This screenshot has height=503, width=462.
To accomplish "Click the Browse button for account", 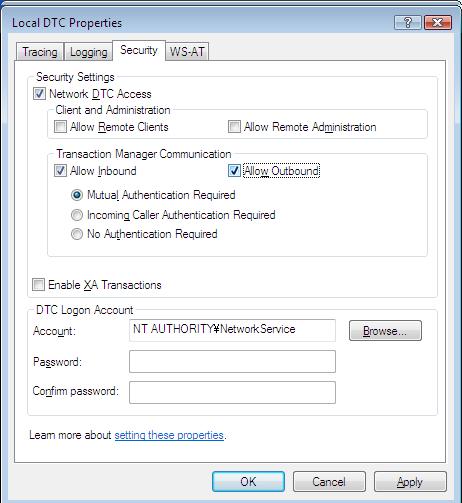I will 385,331.
